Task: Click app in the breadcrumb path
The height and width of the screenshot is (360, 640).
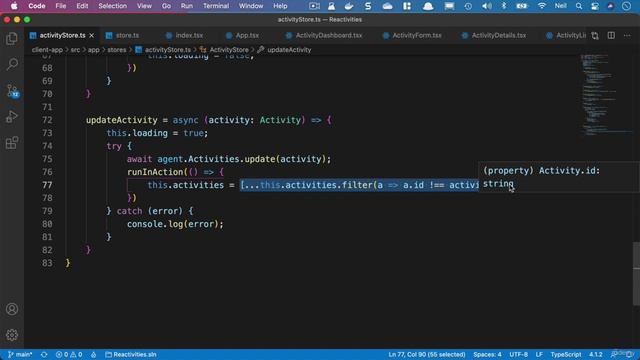Action: click(x=93, y=50)
